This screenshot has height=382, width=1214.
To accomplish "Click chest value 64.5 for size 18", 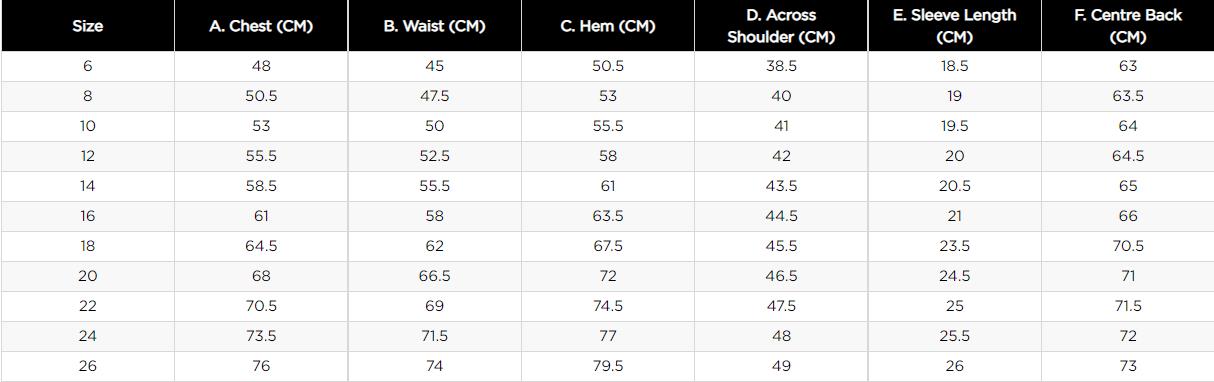I will tap(261, 246).
